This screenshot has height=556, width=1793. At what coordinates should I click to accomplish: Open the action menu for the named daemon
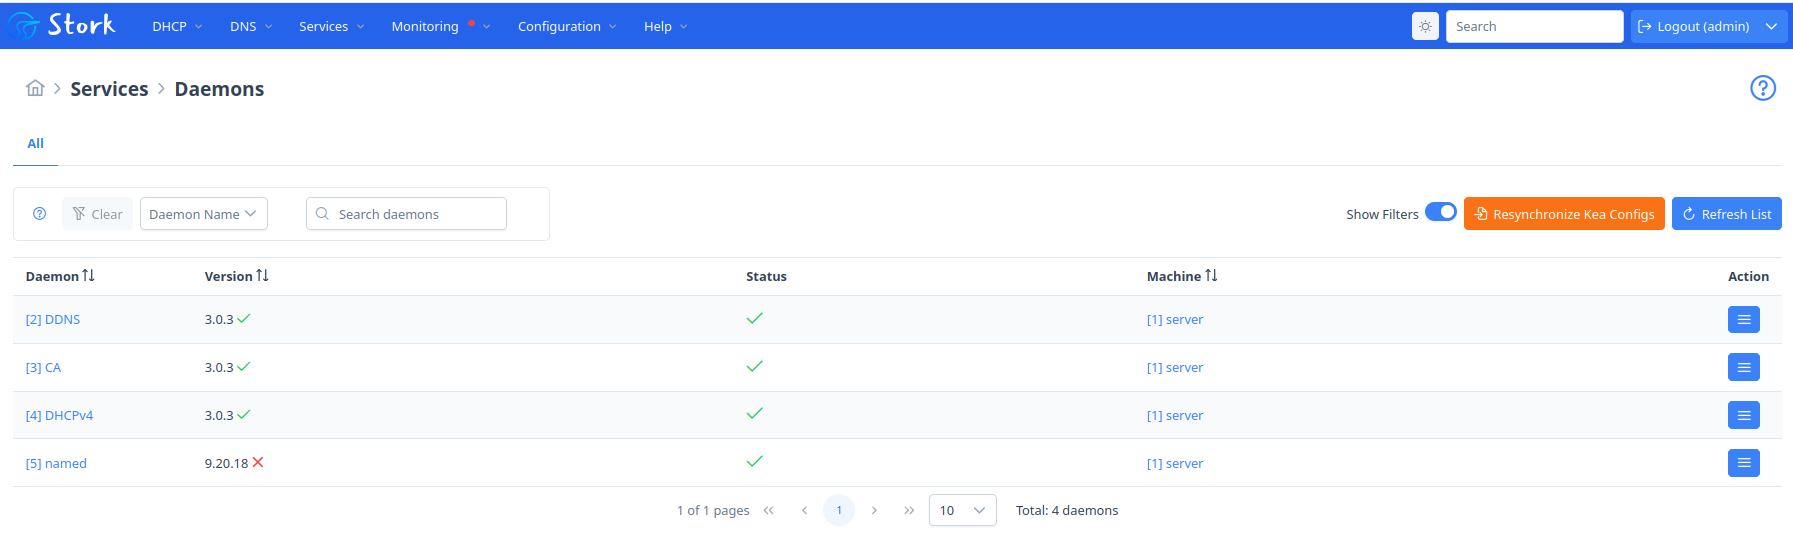click(1743, 463)
